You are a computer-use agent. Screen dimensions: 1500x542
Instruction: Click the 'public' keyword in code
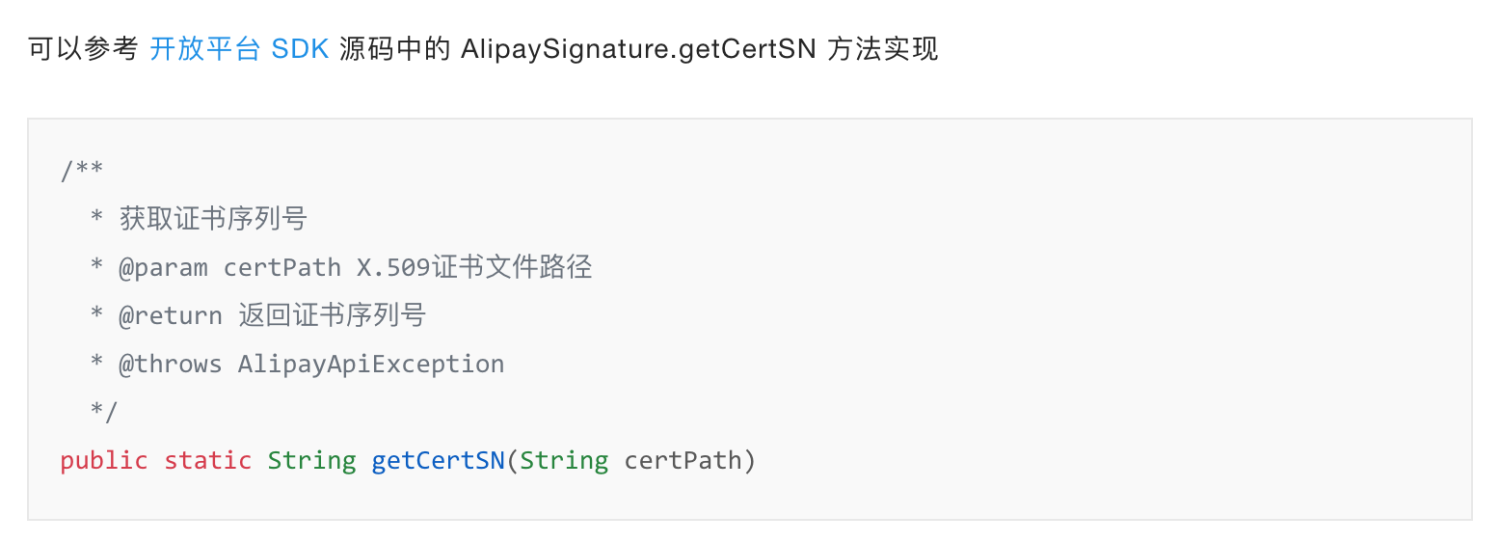click(104, 460)
